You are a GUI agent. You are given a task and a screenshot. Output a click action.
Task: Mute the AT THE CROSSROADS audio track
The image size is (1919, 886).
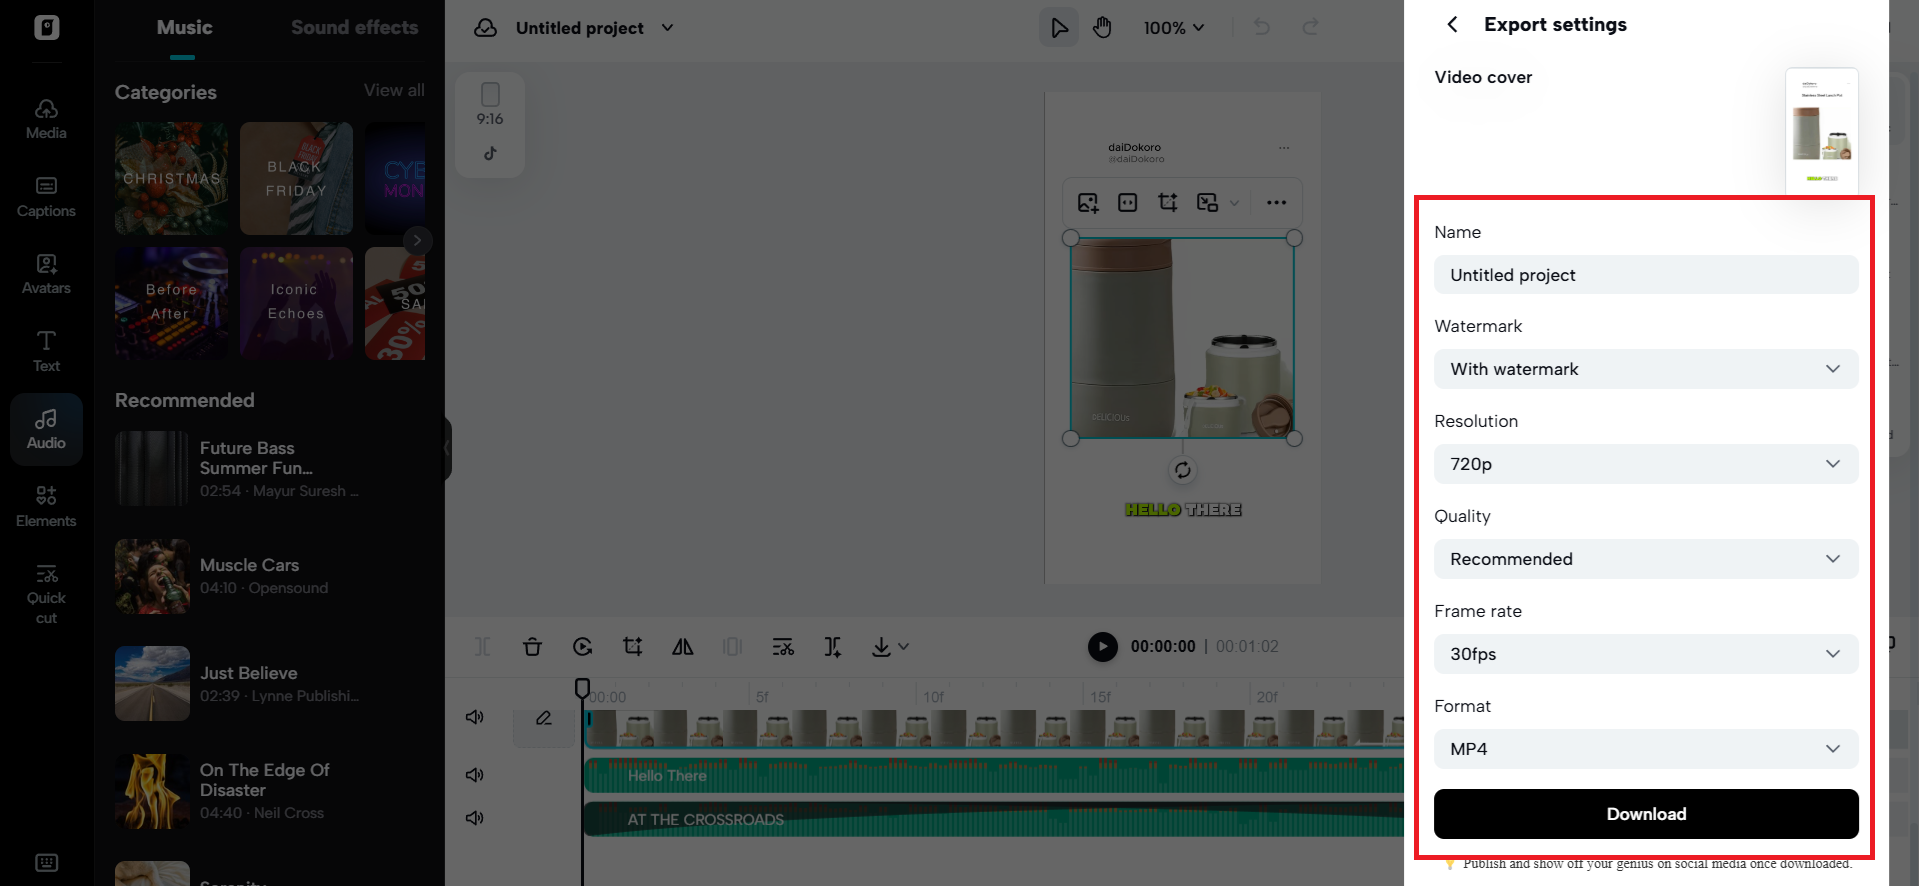point(475,818)
